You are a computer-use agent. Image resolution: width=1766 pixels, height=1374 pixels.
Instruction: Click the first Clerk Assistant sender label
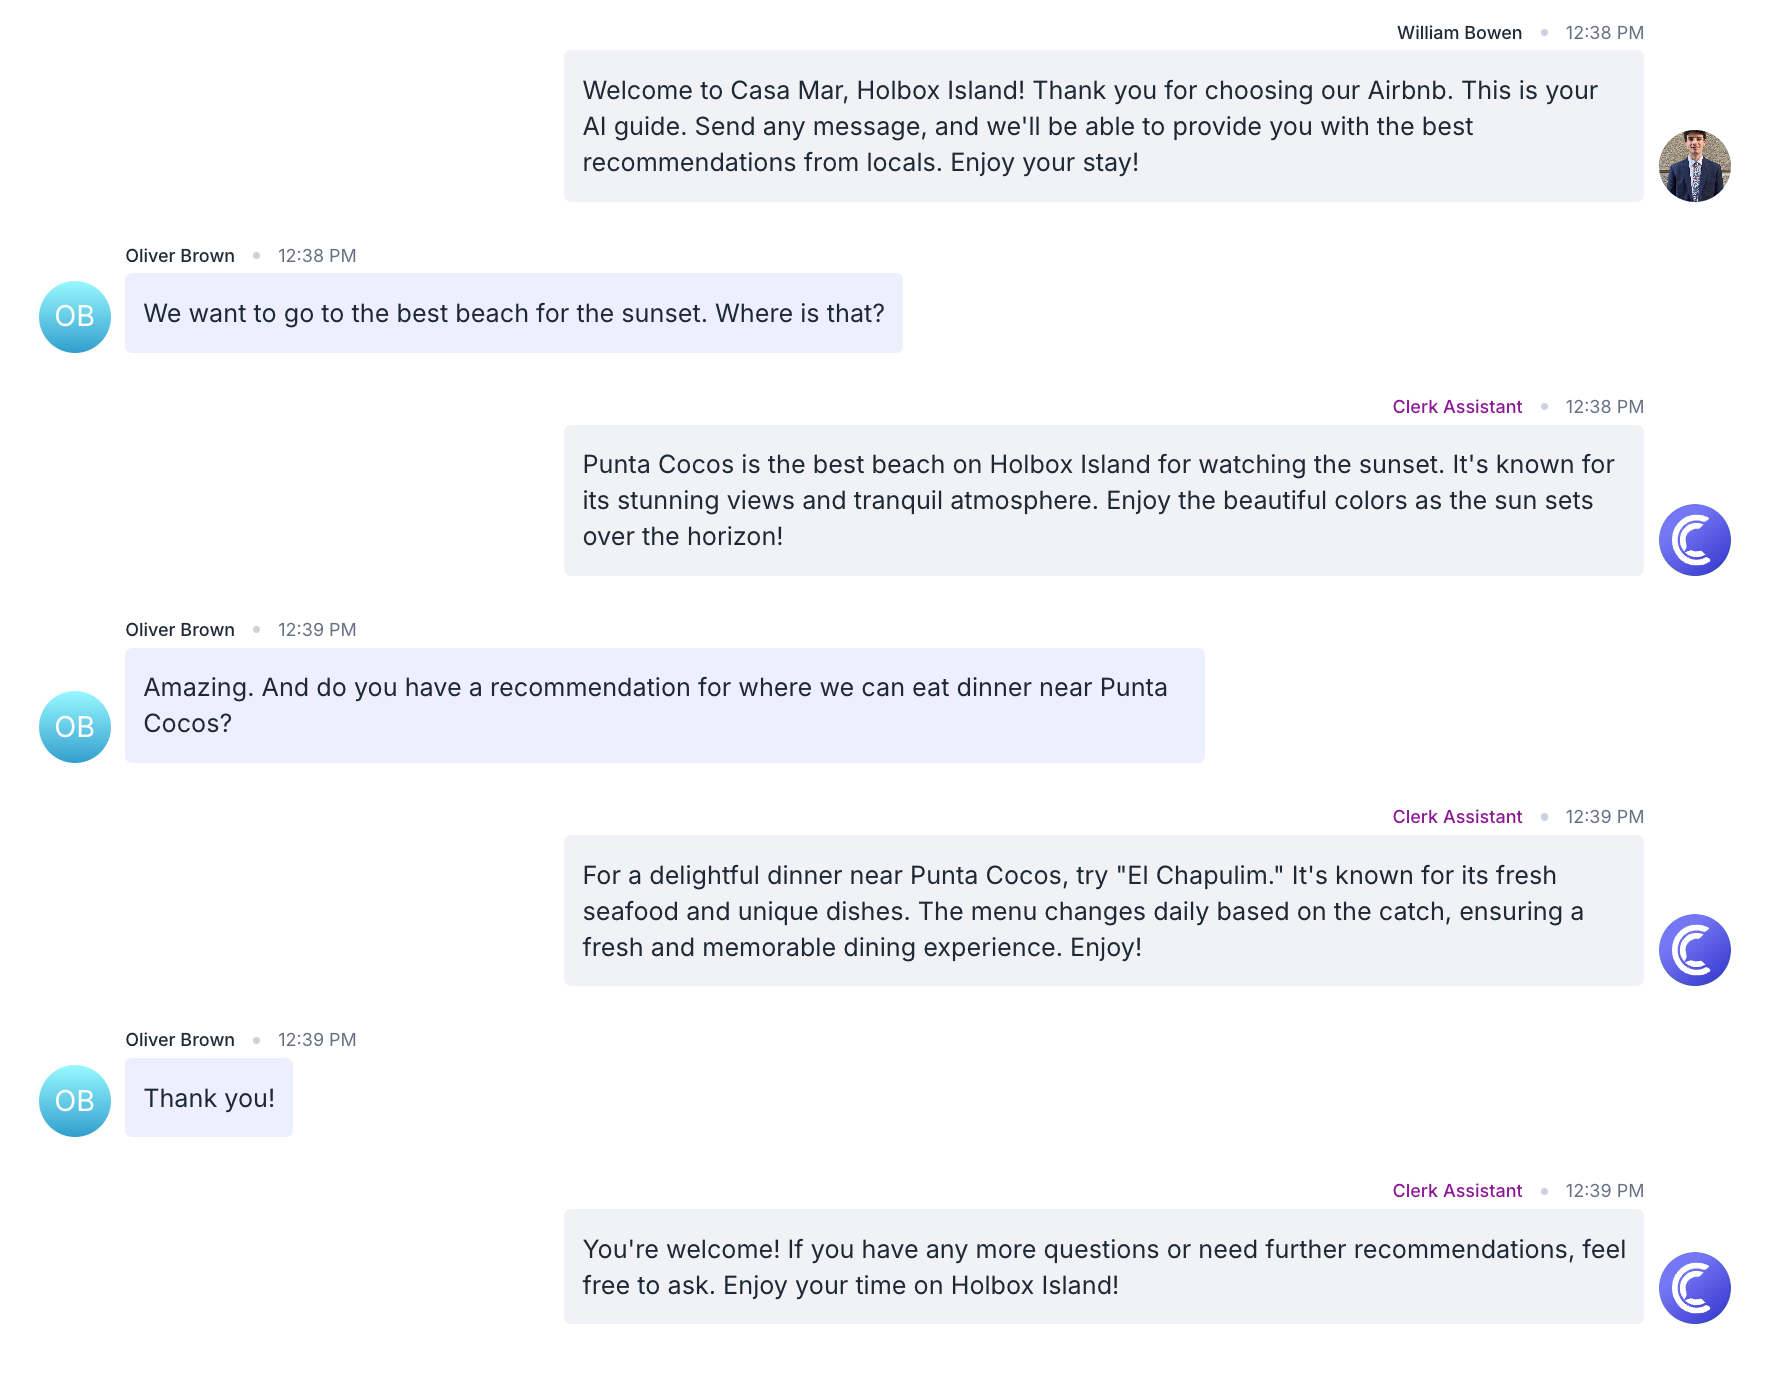pos(1457,407)
